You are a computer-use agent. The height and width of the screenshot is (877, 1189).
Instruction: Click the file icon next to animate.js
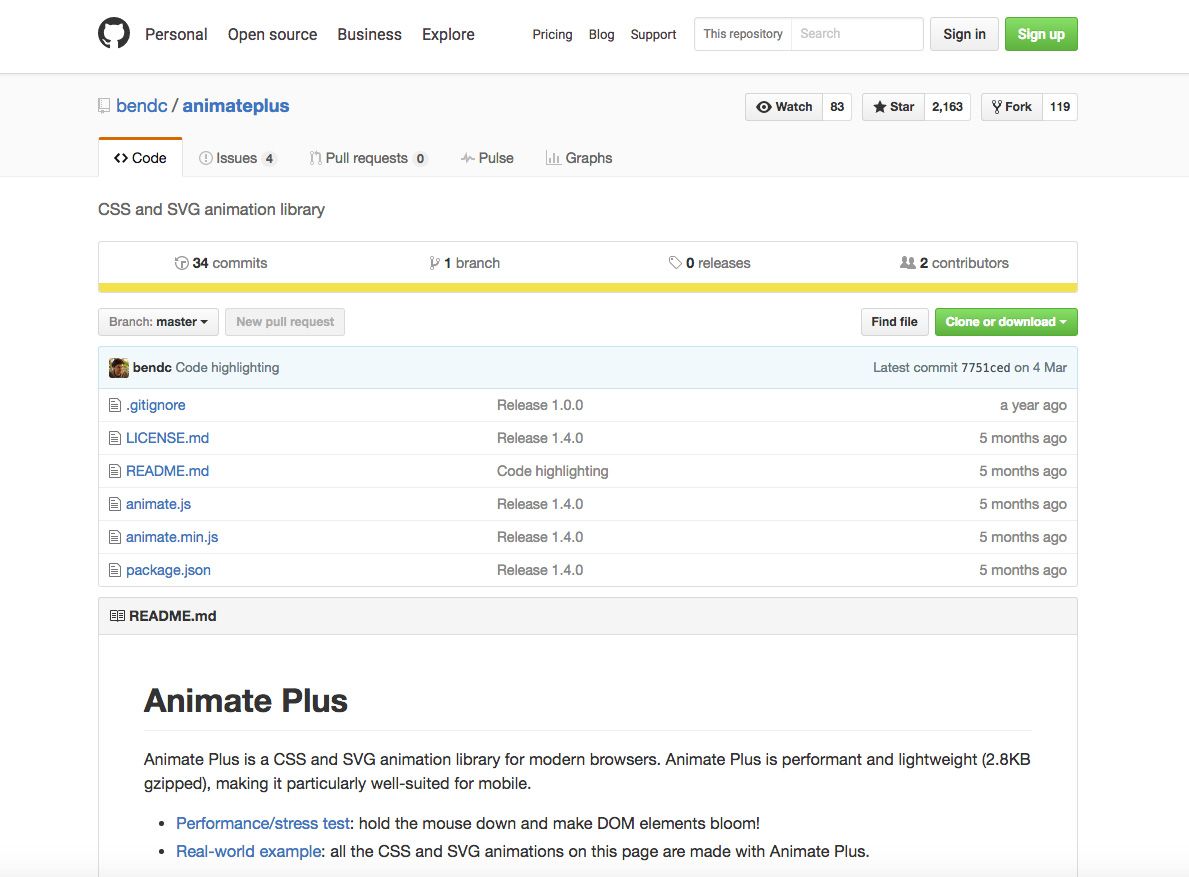pyautogui.click(x=114, y=503)
